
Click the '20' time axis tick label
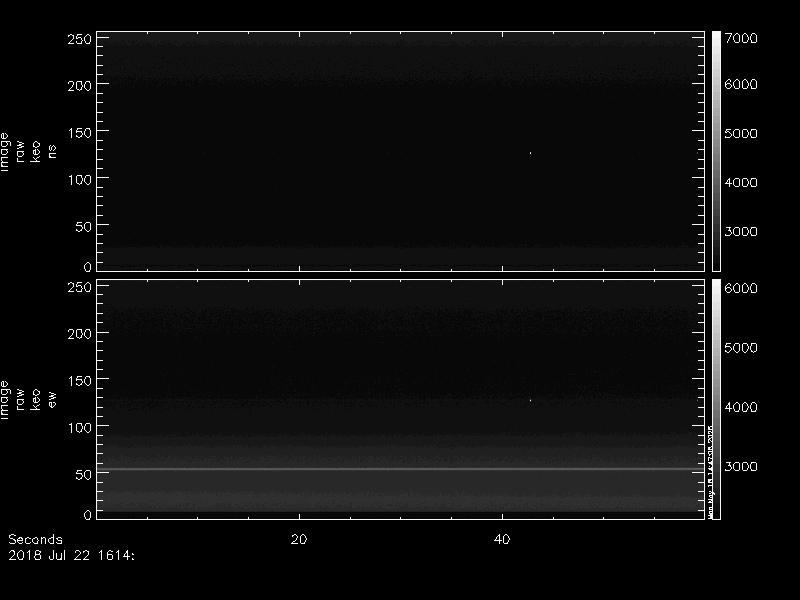tap(299, 540)
